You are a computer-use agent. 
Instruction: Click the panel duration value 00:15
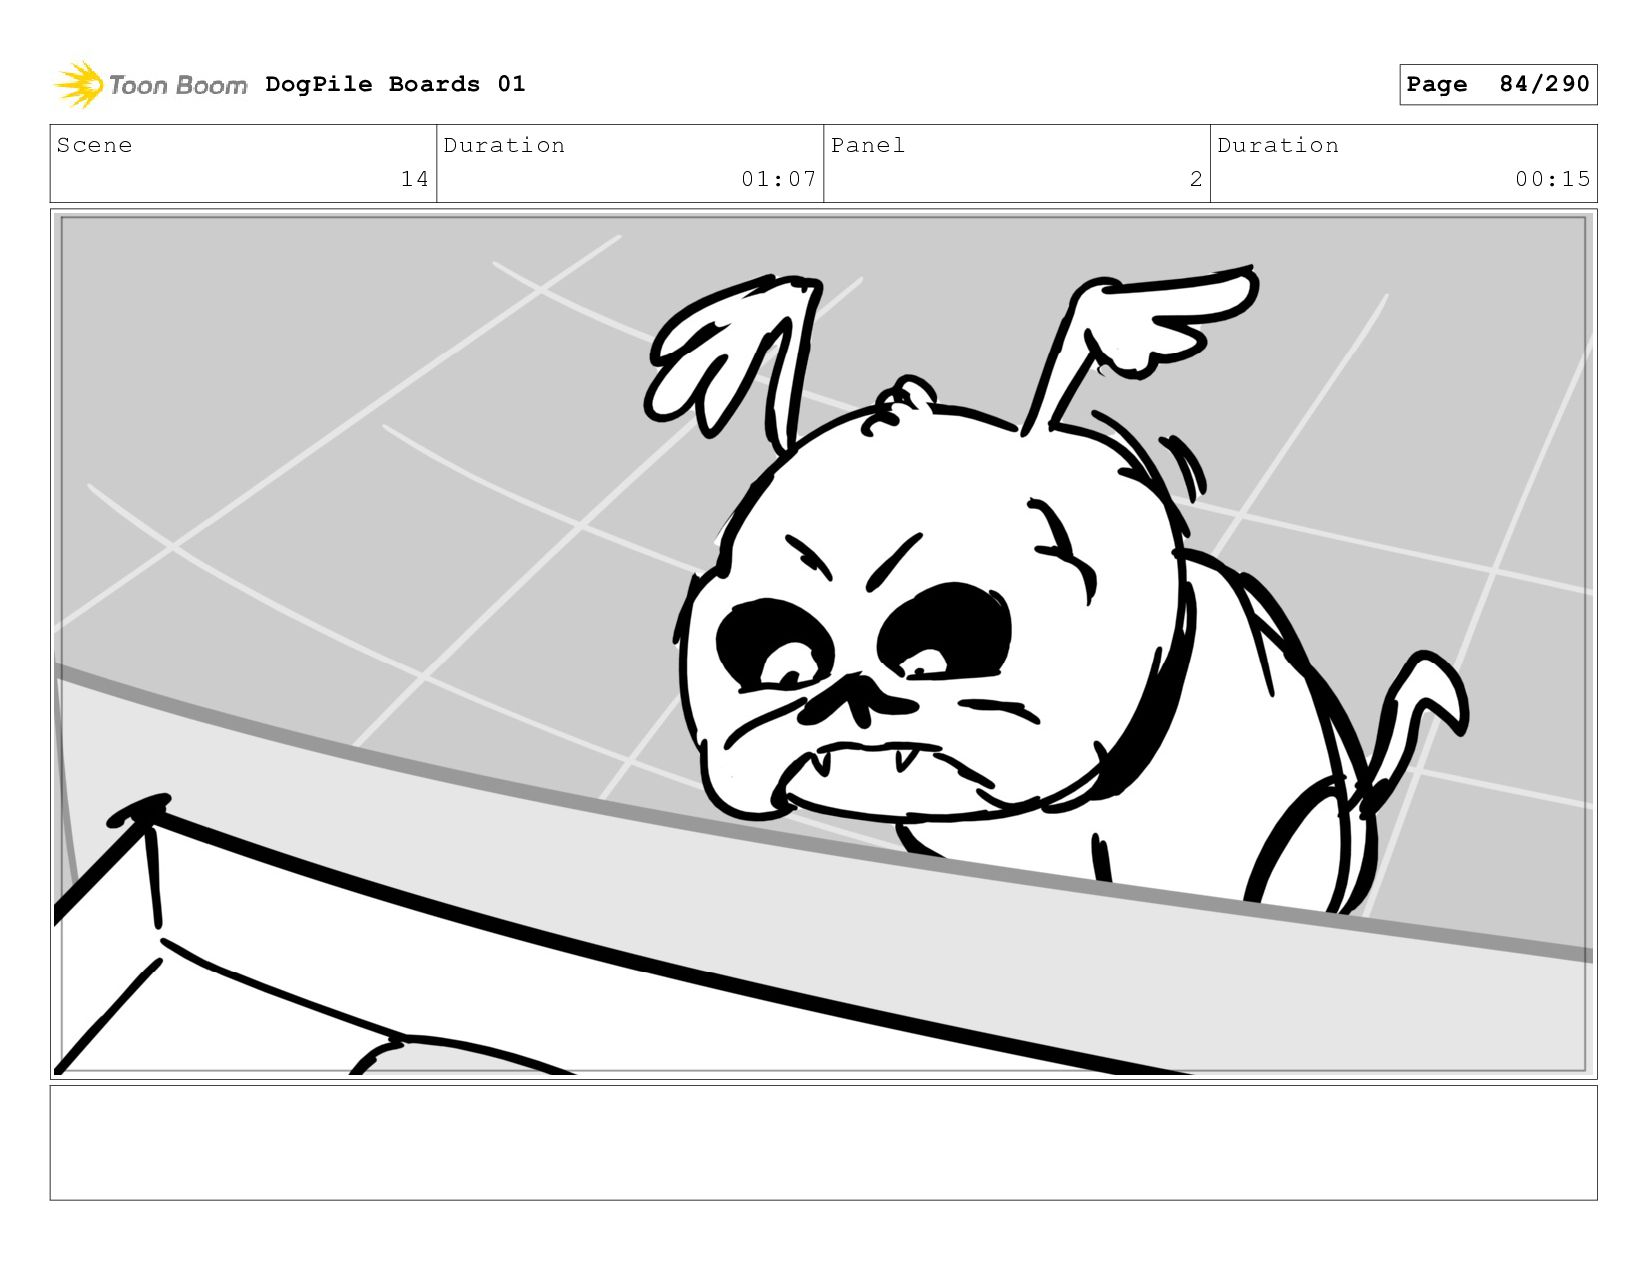(1552, 179)
